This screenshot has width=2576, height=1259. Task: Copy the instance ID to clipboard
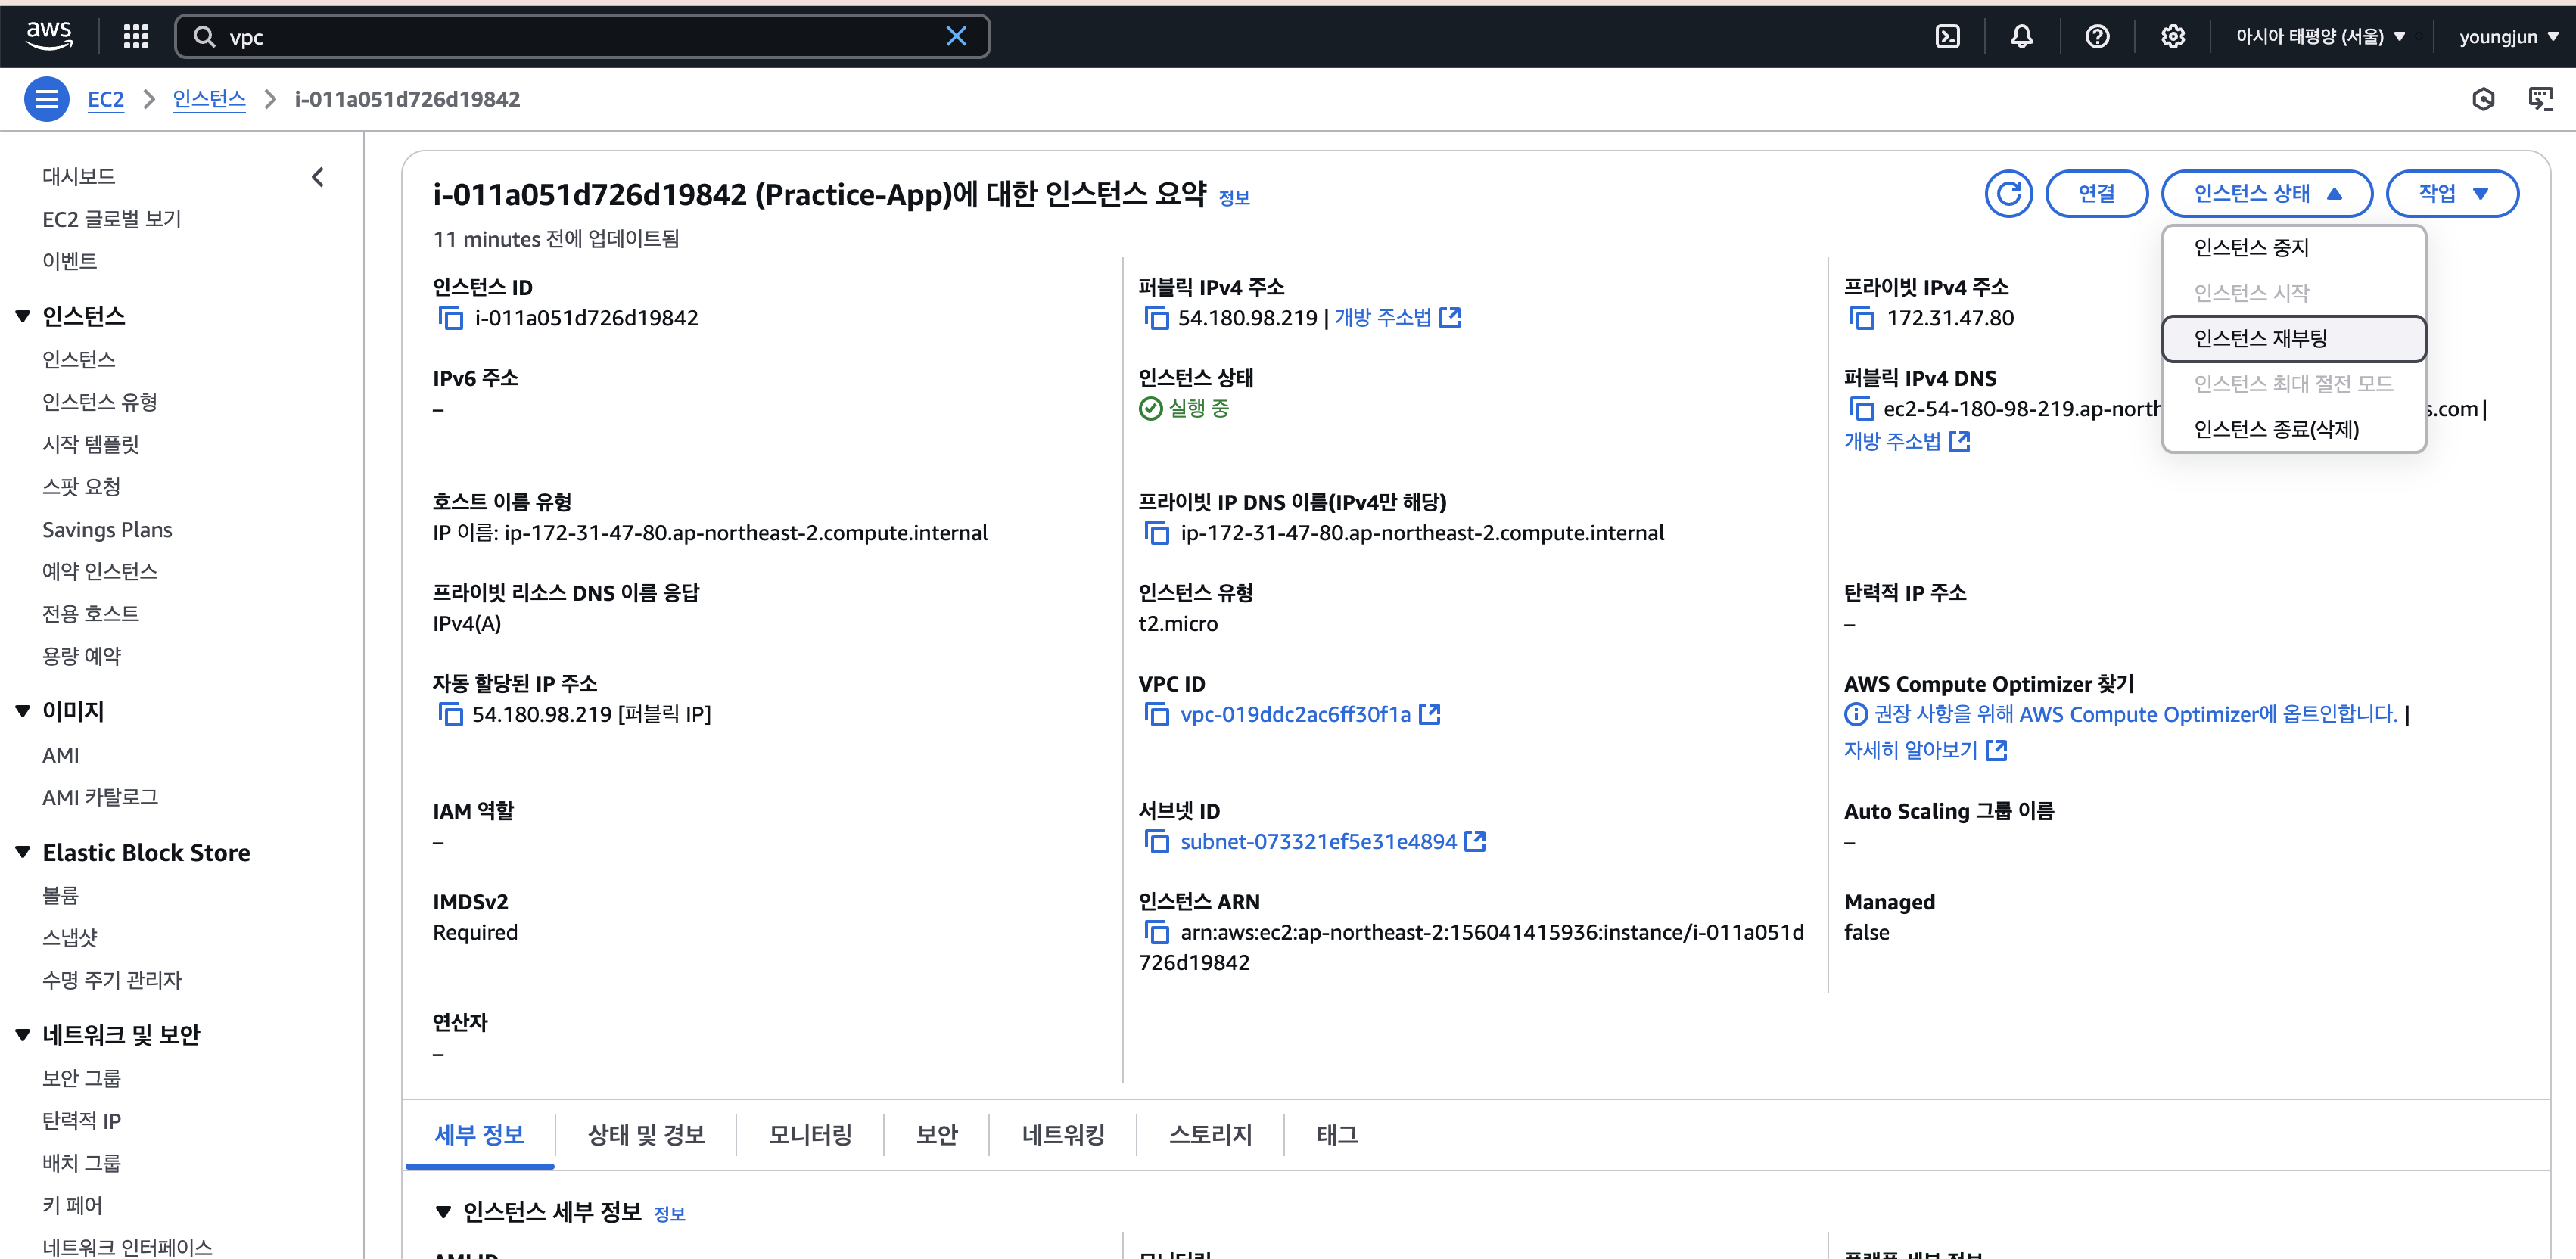(451, 318)
